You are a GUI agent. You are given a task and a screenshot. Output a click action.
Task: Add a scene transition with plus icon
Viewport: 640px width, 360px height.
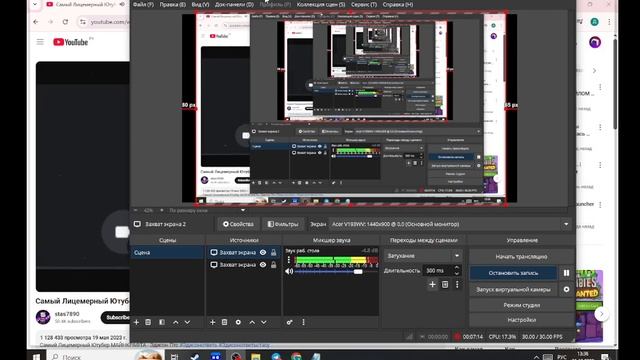click(x=433, y=284)
